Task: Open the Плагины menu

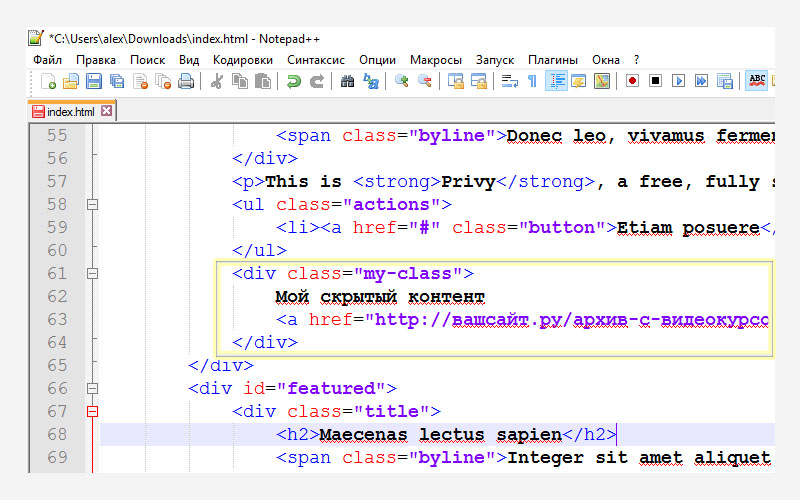Action: [552, 59]
